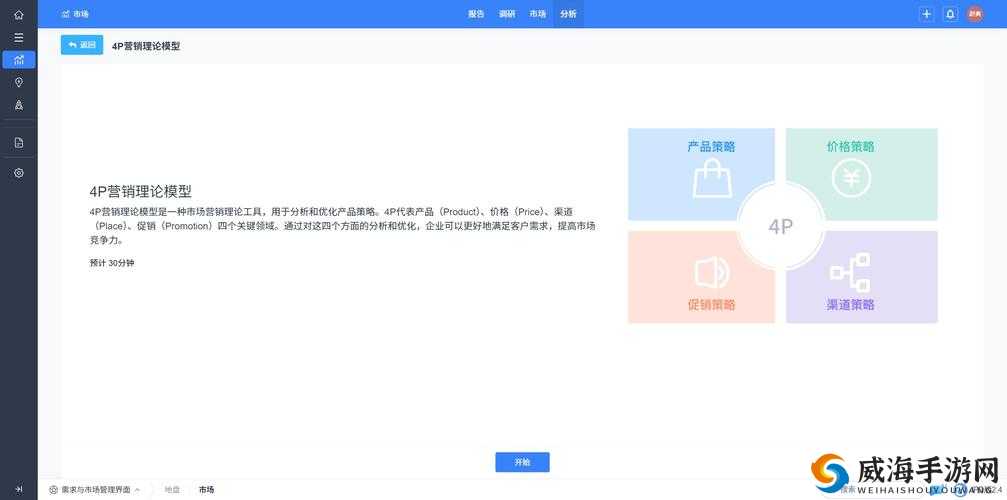Image resolution: width=1007 pixels, height=500 pixels.
Task: Click the megaphone promotion strategy icon
Action: [x=712, y=273]
